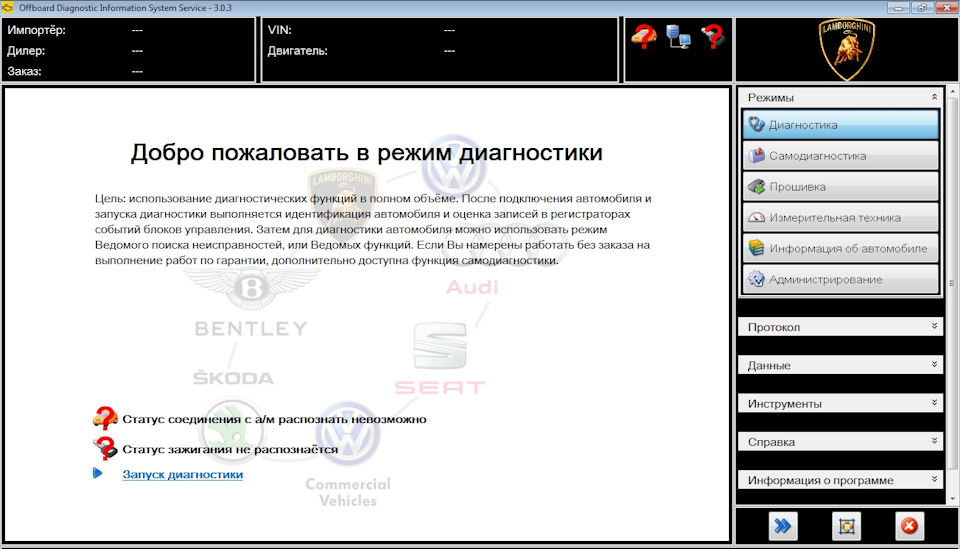Open Информация об автомобиле mode
The width and height of the screenshot is (960, 549).
coord(840,248)
